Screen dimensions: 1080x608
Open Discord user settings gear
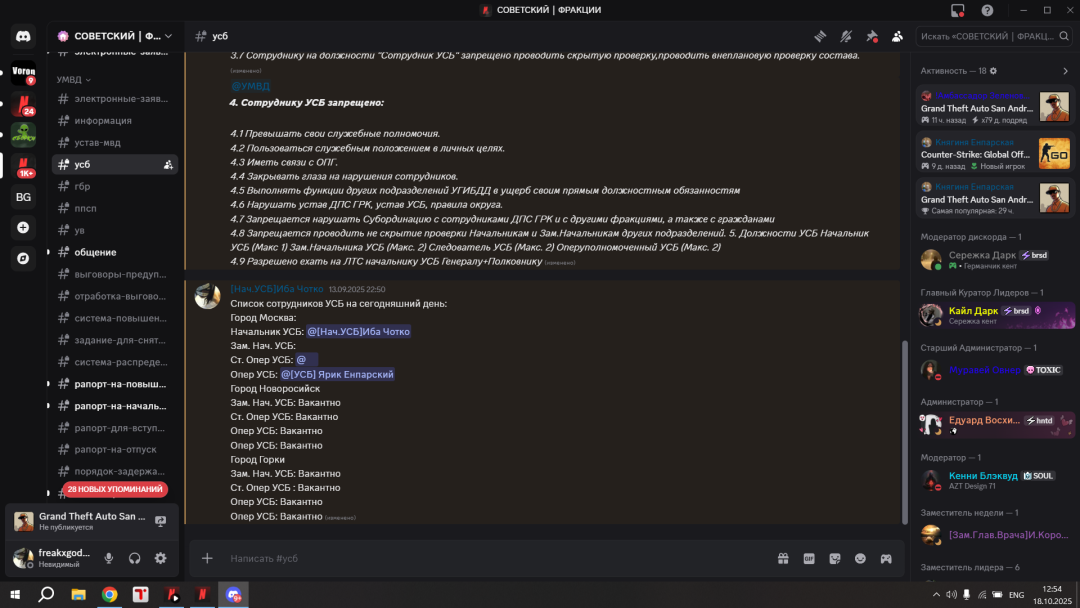160,558
